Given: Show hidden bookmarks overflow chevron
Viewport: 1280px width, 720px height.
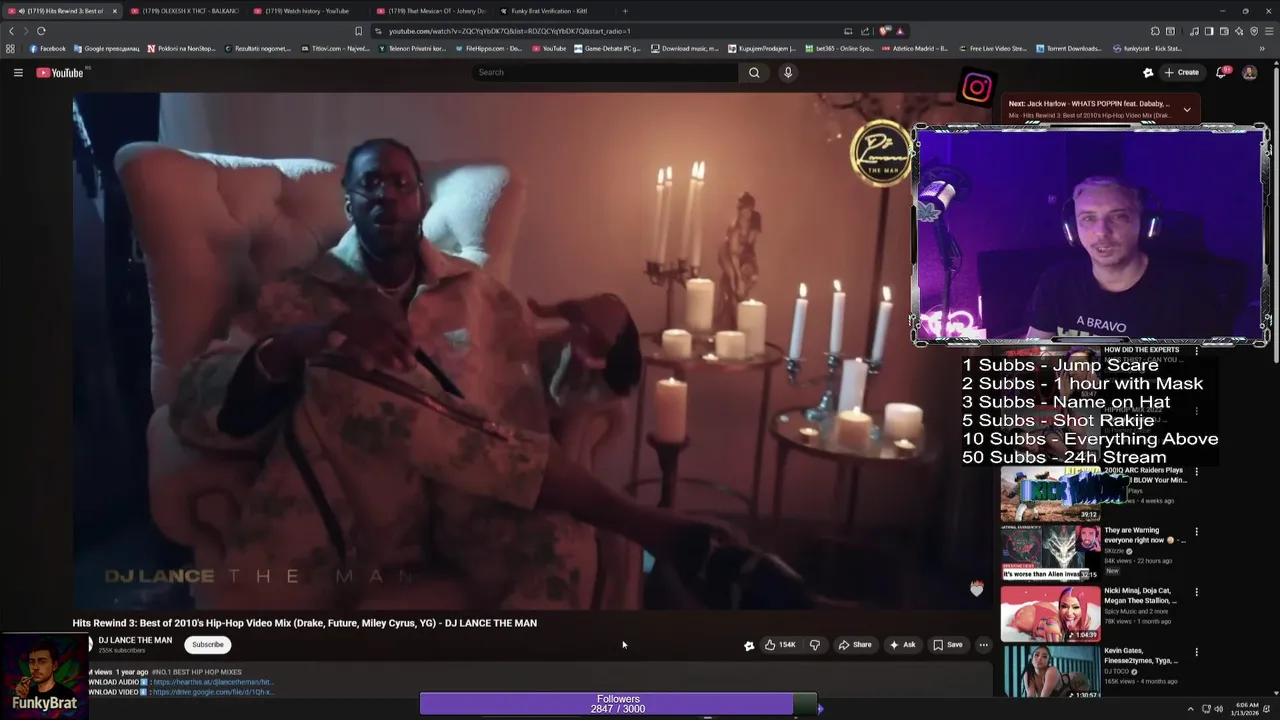Looking at the screenshot, I should pyautogui.click(x=1263, y=48).
